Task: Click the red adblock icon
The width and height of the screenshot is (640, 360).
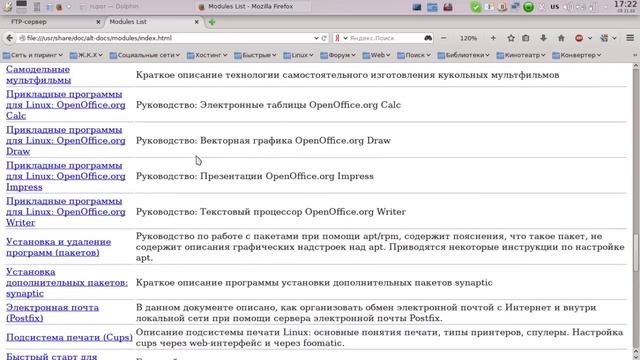Action: point(579,38)
